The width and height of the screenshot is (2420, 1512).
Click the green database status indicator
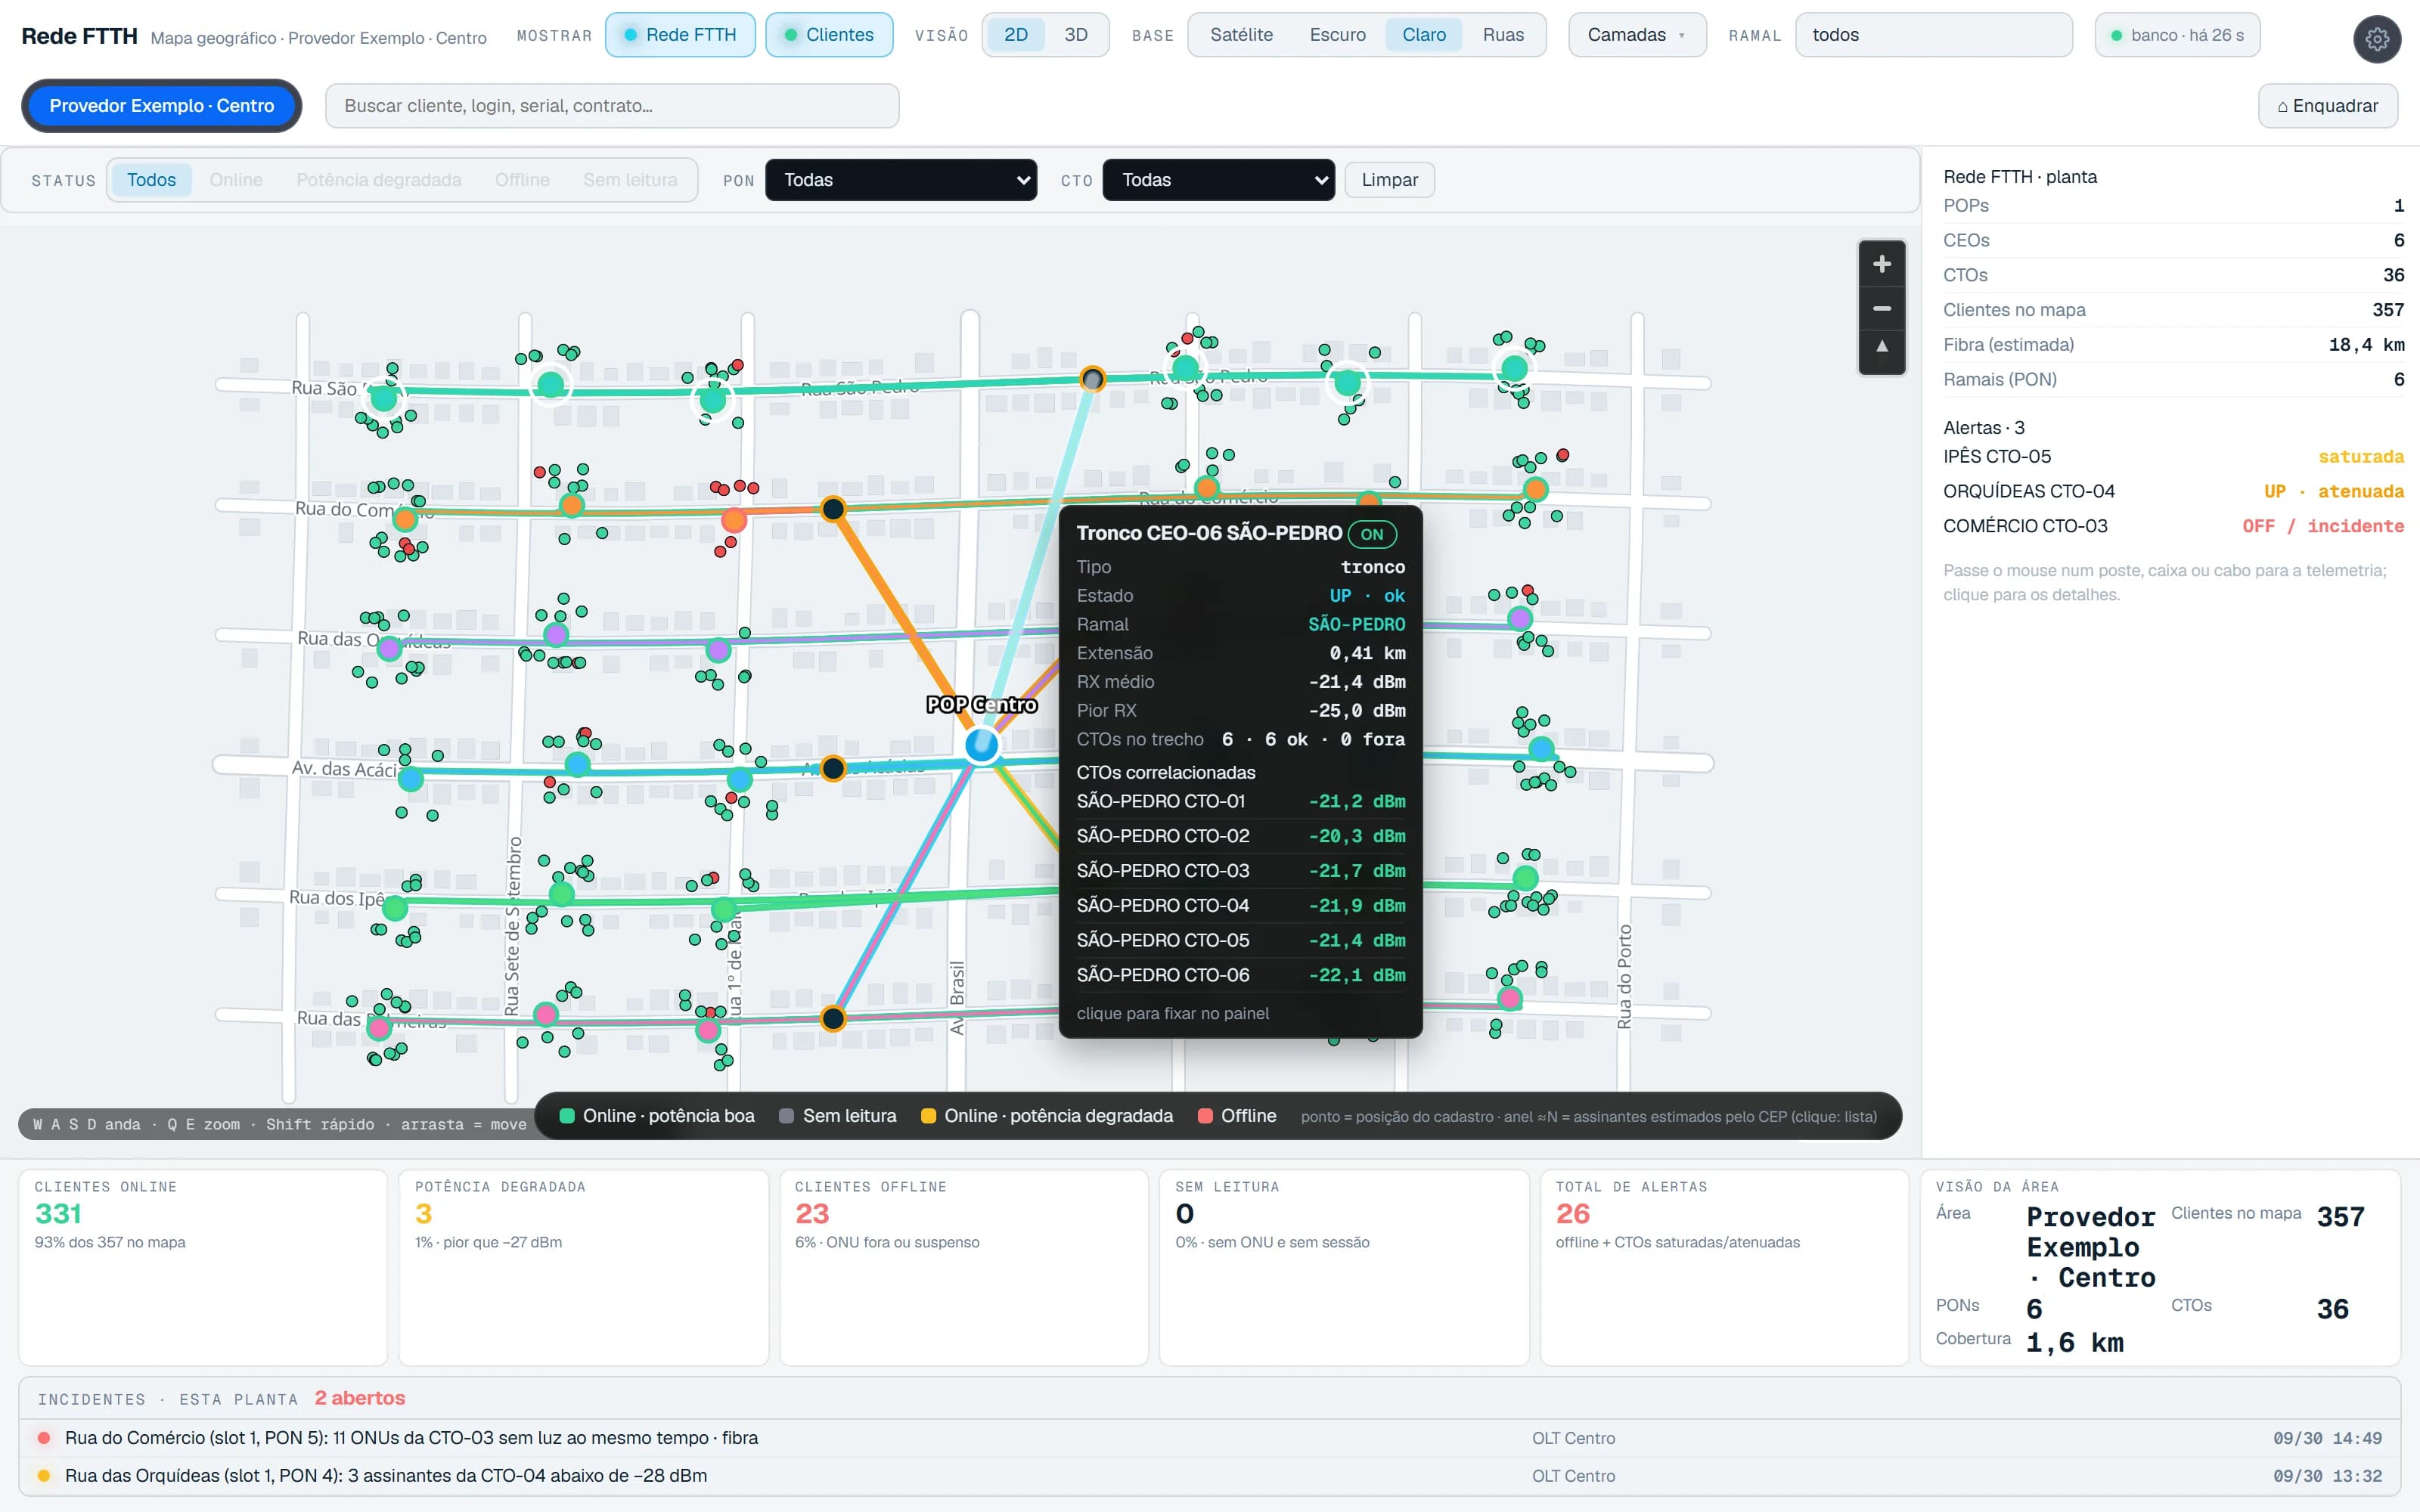click(x=2116, y=36)
